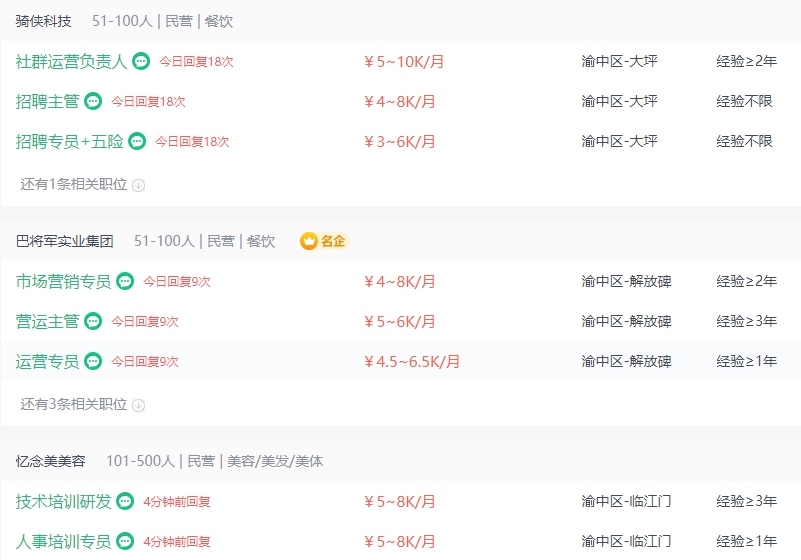Screen dimensions: 801x560
Task: Open the 市场营销专员 job posting
Action: [x=63, y=281]
